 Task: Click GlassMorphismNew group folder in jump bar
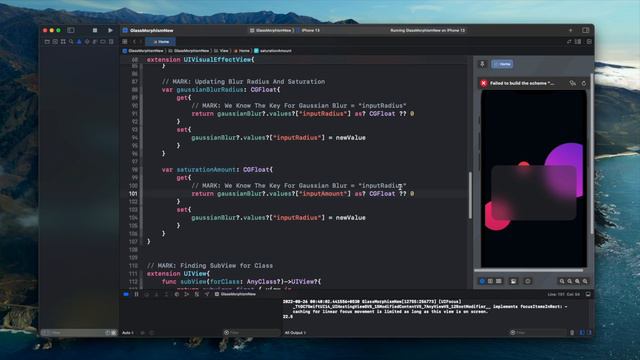(189, 51)
